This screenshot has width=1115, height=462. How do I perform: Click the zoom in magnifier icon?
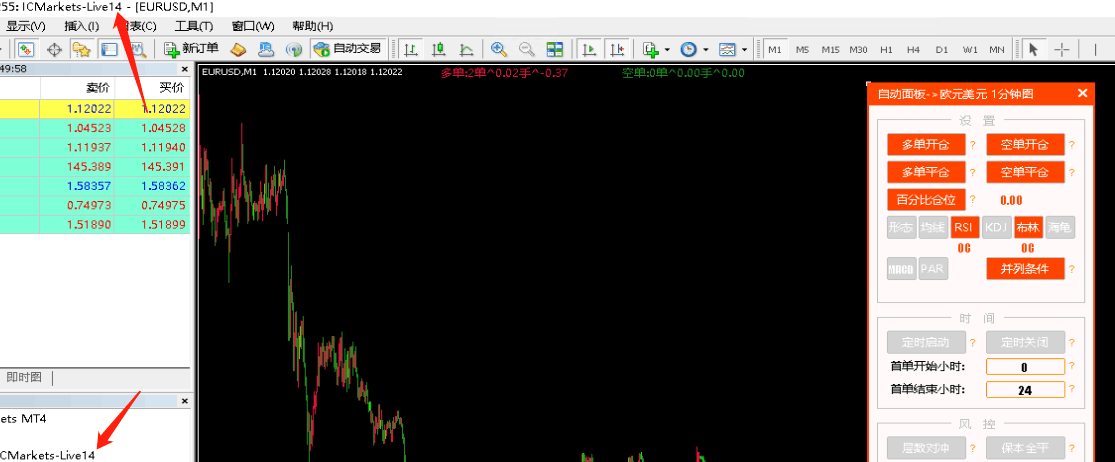click(498, 49)
